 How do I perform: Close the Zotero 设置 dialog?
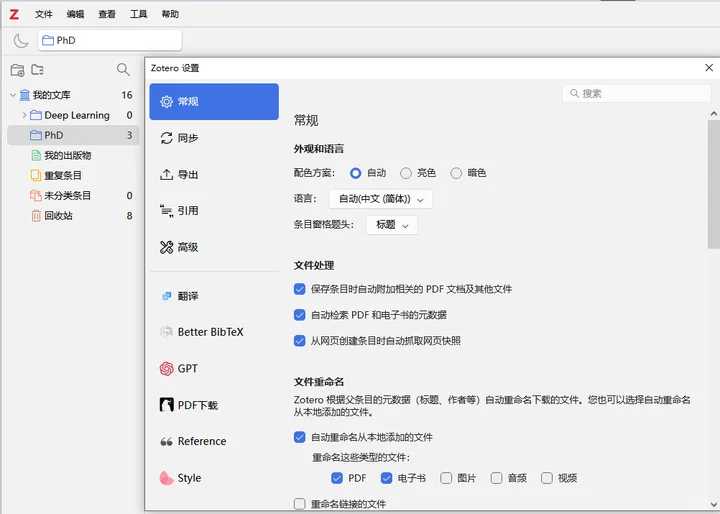tap(709, 68)
